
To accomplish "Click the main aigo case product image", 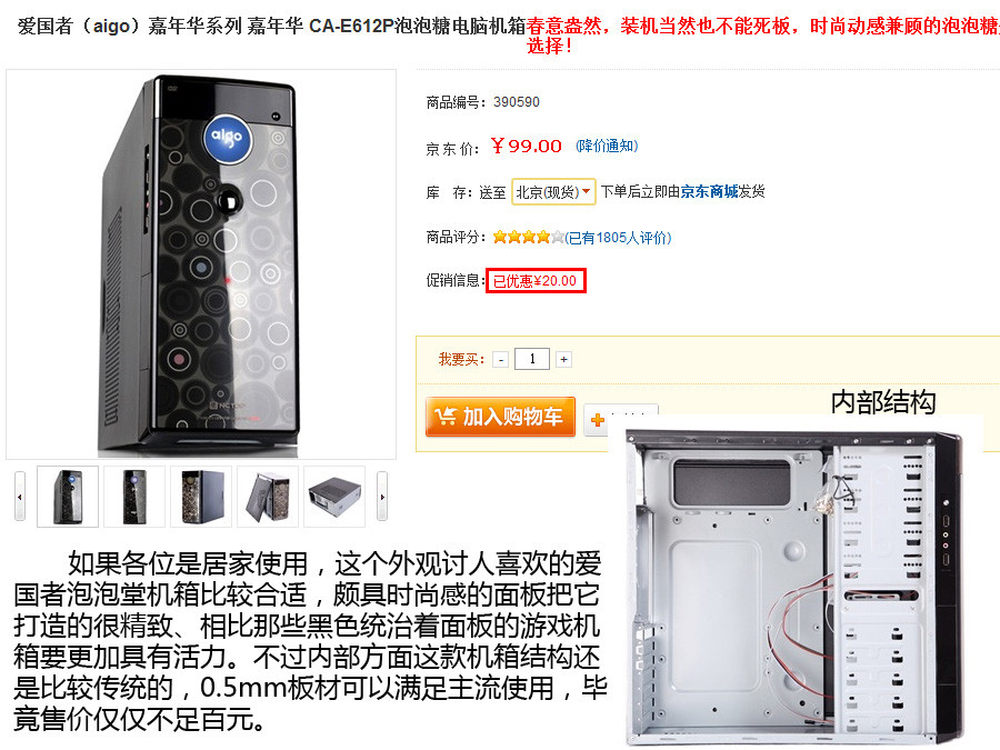I will pyautogui.click(x=201, y=264).
